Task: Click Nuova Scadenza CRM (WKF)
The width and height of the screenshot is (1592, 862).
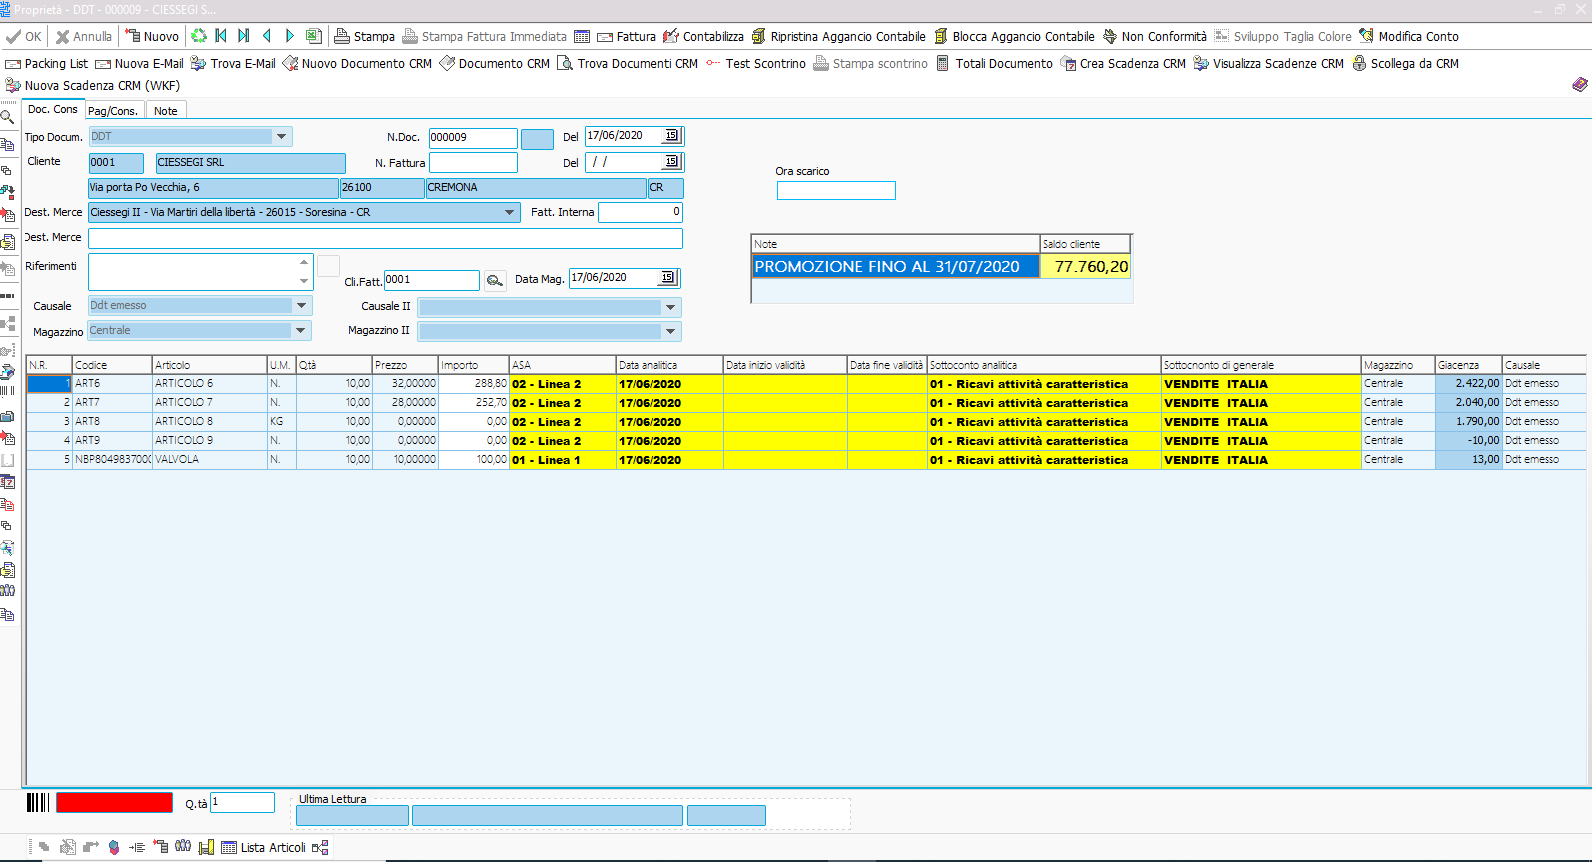Action: [92, 85]
